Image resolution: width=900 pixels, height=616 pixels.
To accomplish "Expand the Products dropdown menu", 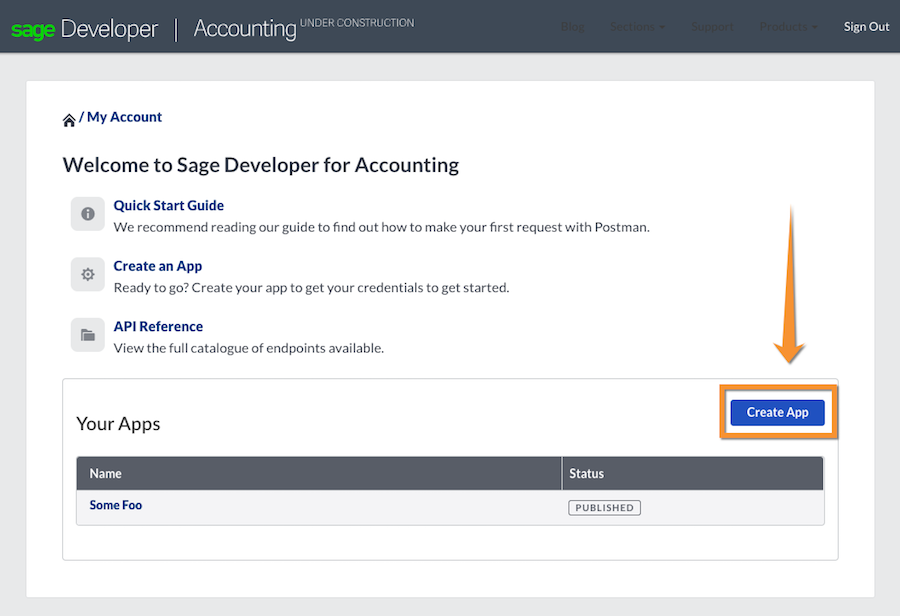I will point(788,26).
